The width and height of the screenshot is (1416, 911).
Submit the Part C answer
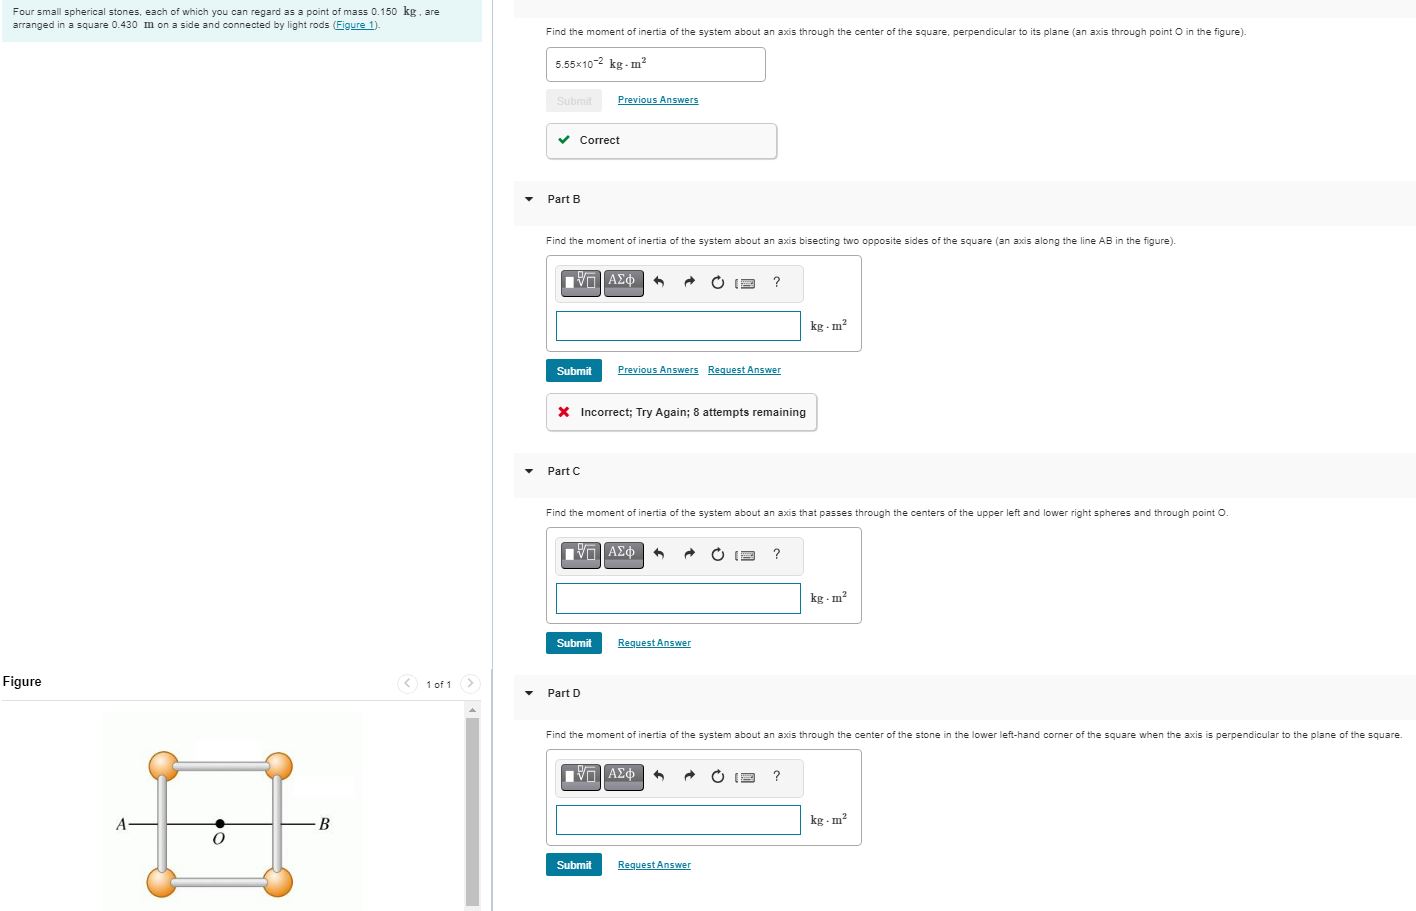pos(574,642)
